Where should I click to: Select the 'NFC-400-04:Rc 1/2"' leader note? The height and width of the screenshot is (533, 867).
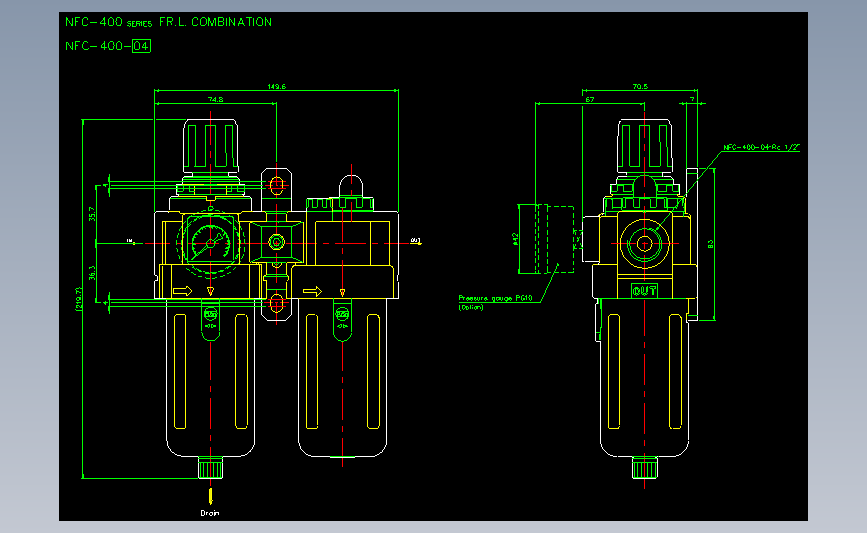click(x=761, y=147)
